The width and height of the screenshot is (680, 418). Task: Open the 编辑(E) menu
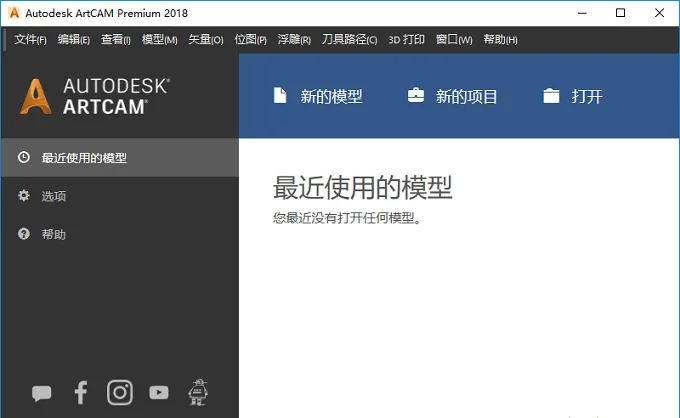click(74, 39)
